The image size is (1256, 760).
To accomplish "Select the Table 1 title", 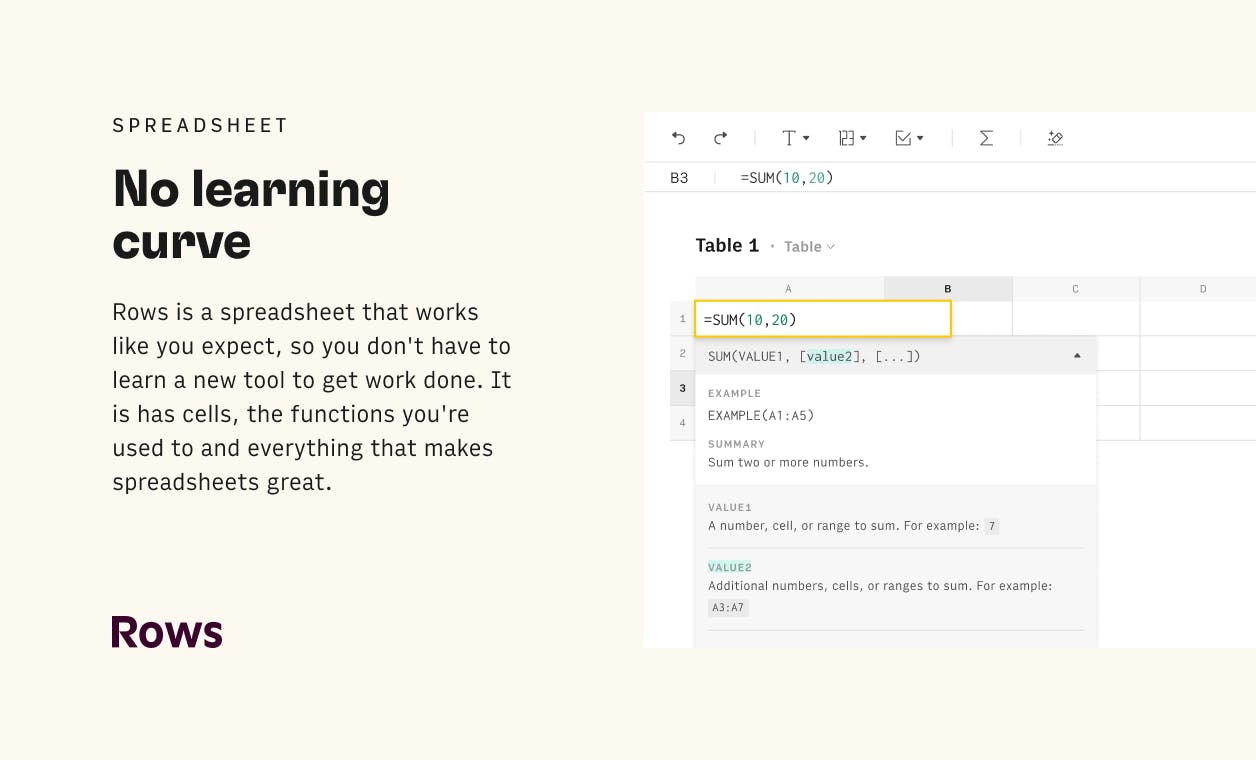I will click(x=727, y=246).
